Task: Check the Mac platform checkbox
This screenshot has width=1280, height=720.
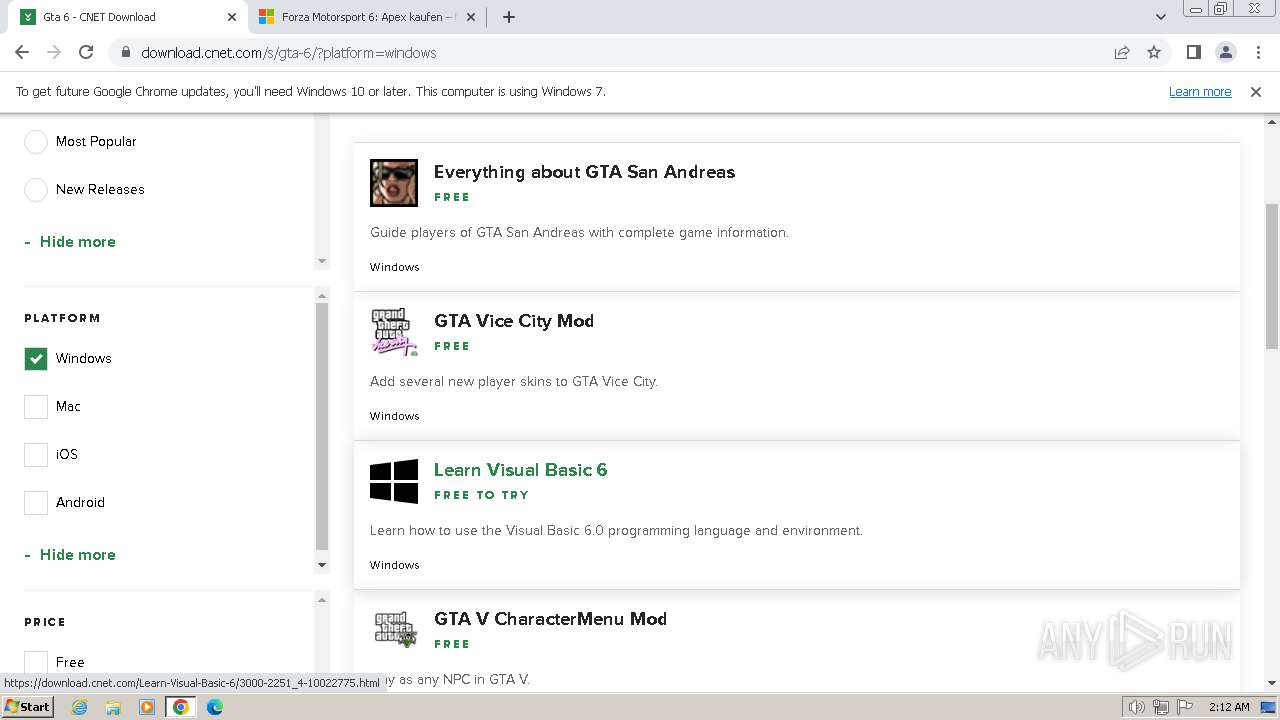Action: coord(36,407)
